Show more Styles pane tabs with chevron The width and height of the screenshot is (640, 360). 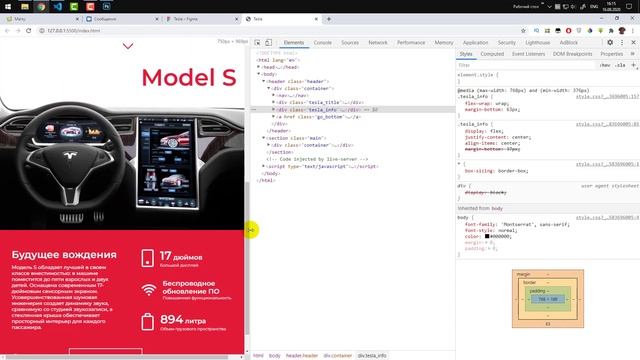tap(633, 54)
